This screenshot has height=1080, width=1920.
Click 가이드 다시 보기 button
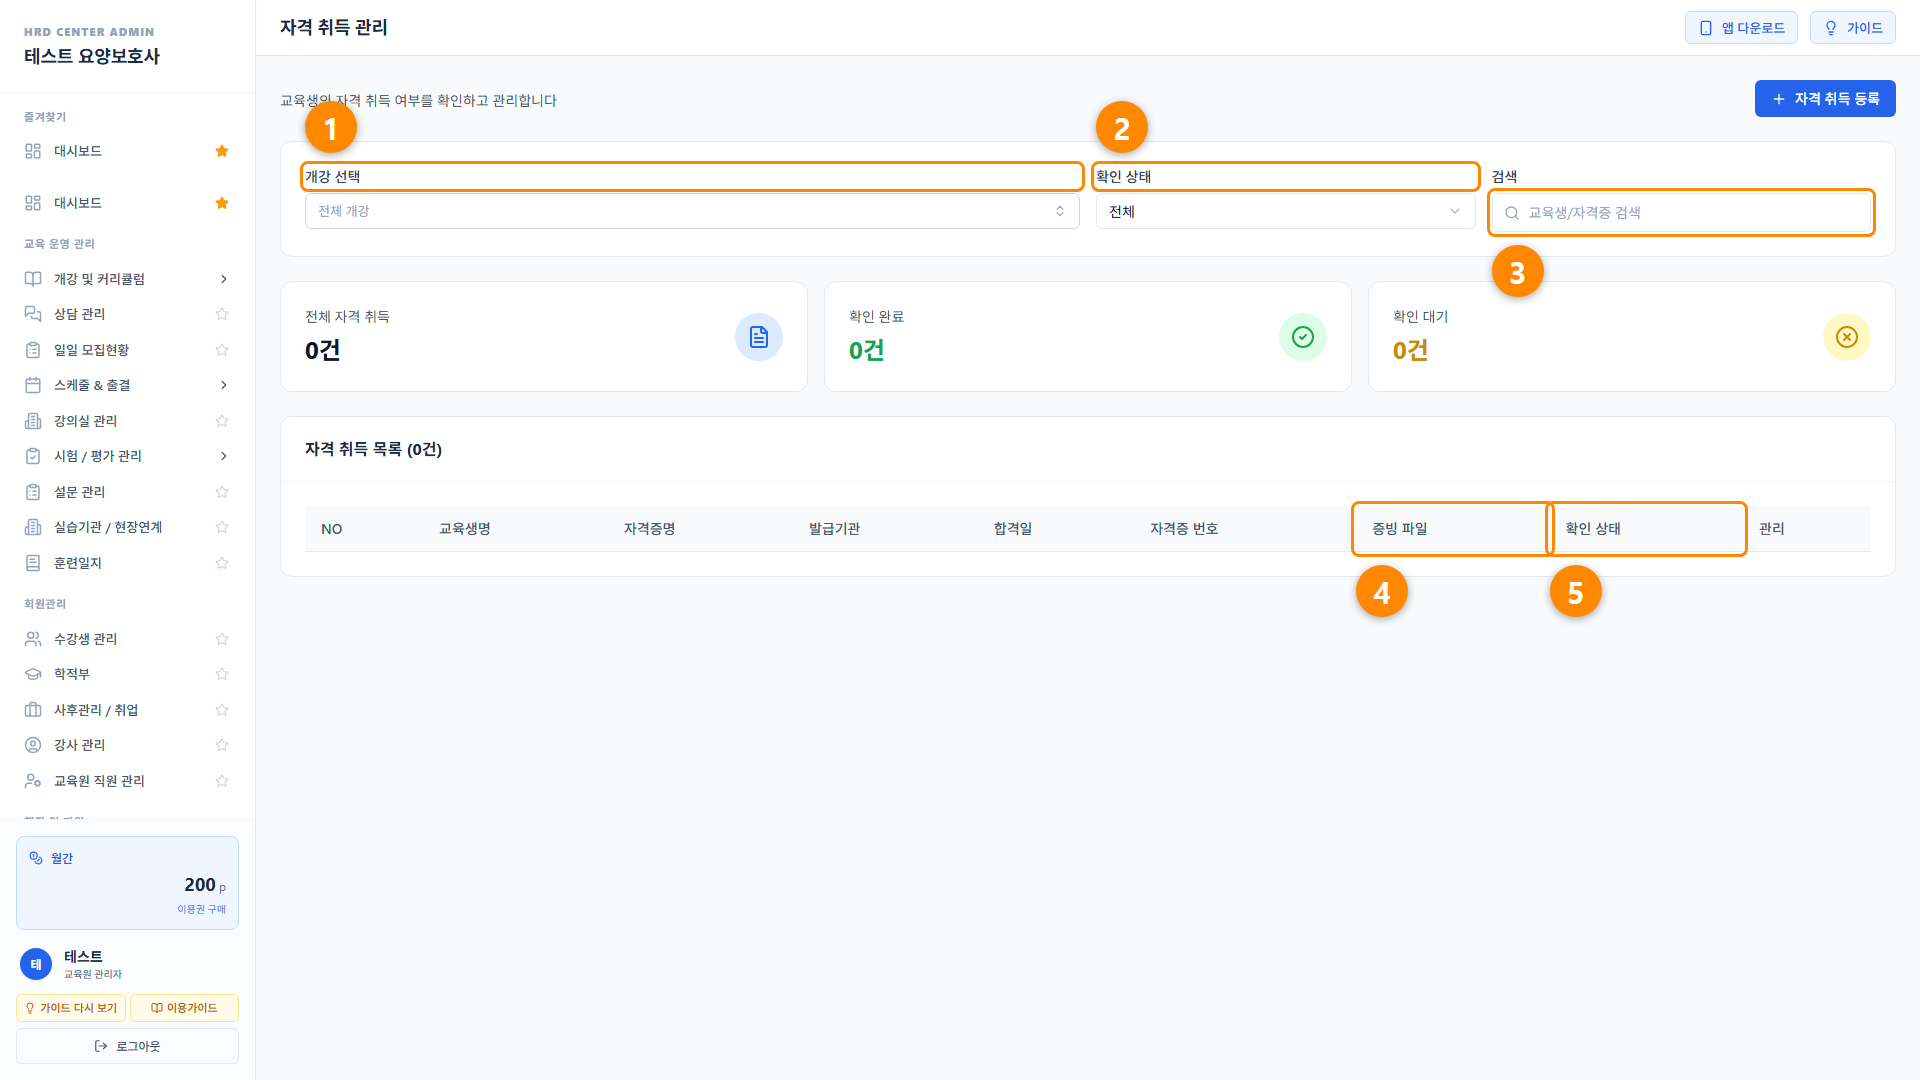(x=71, y=1008)
